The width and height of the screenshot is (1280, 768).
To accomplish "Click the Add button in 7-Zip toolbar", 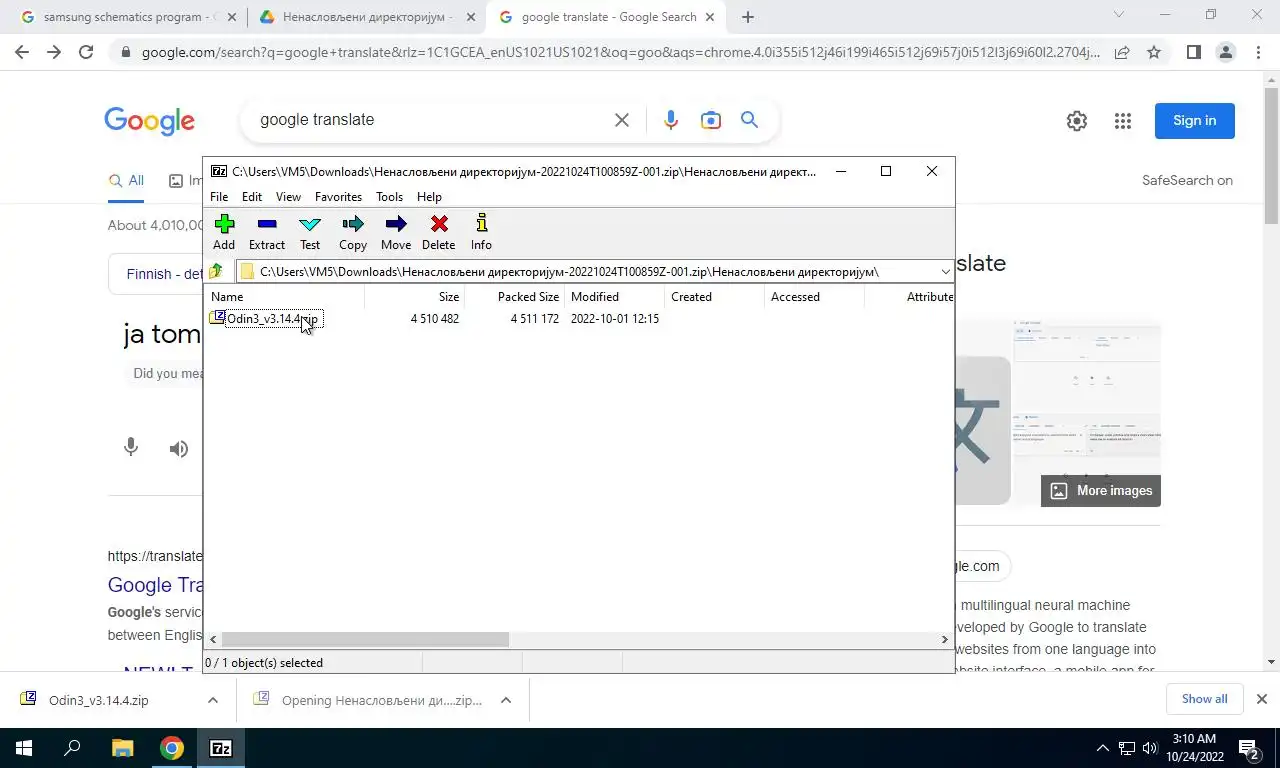I will tap(224, 232).
